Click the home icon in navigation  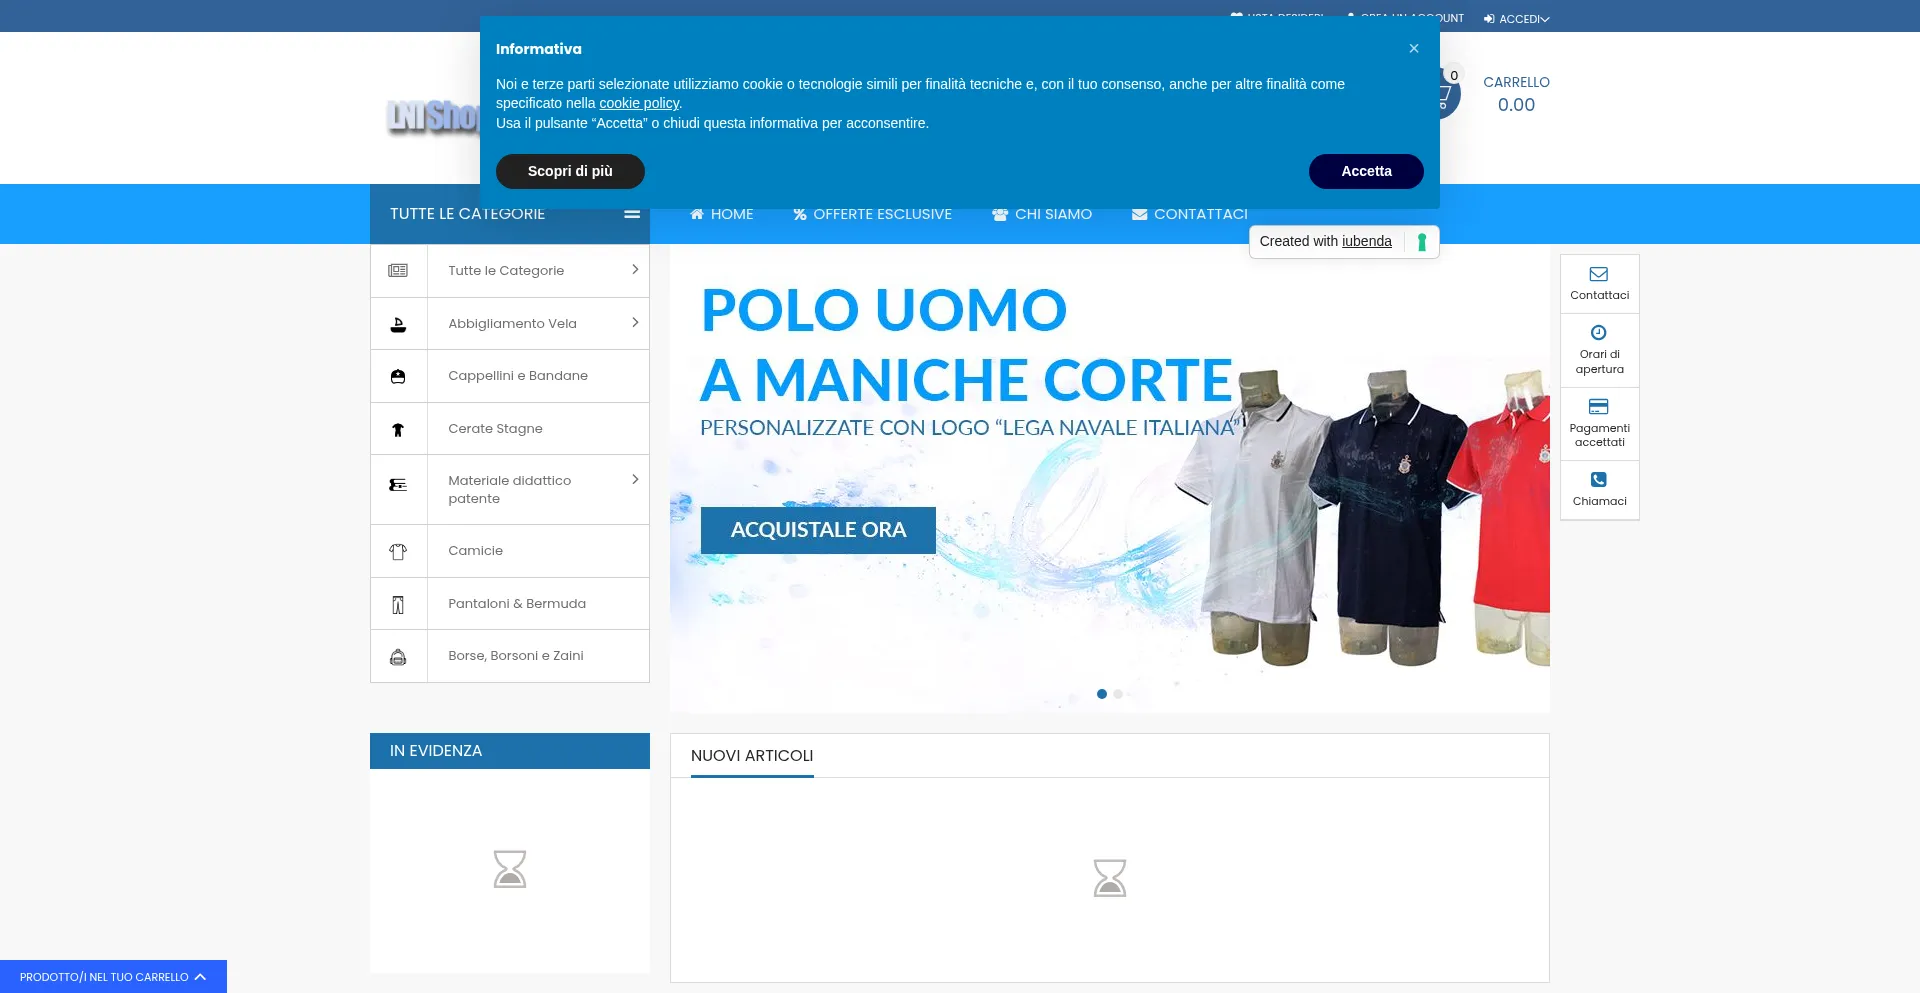[x=697, y=214]
